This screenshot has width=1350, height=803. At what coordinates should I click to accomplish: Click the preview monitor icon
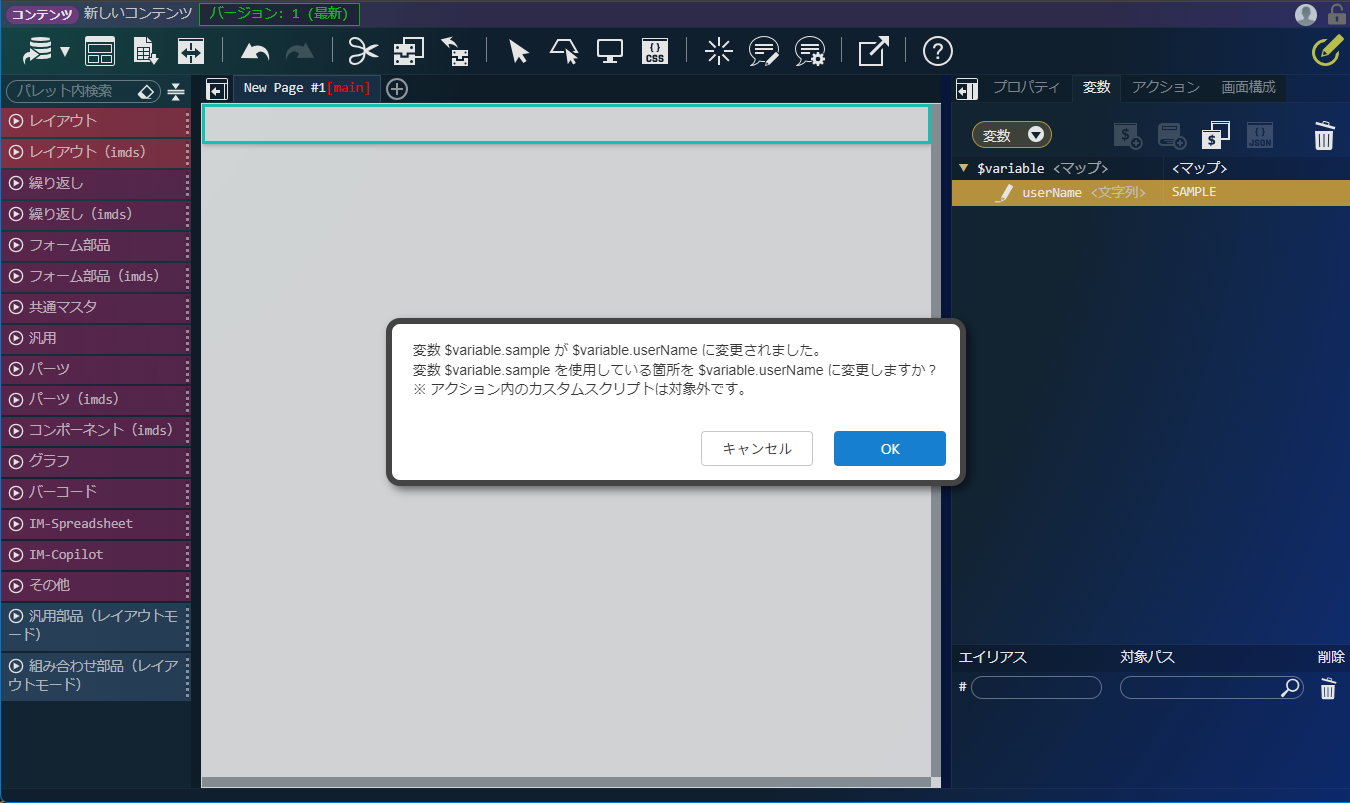(609, 52)
